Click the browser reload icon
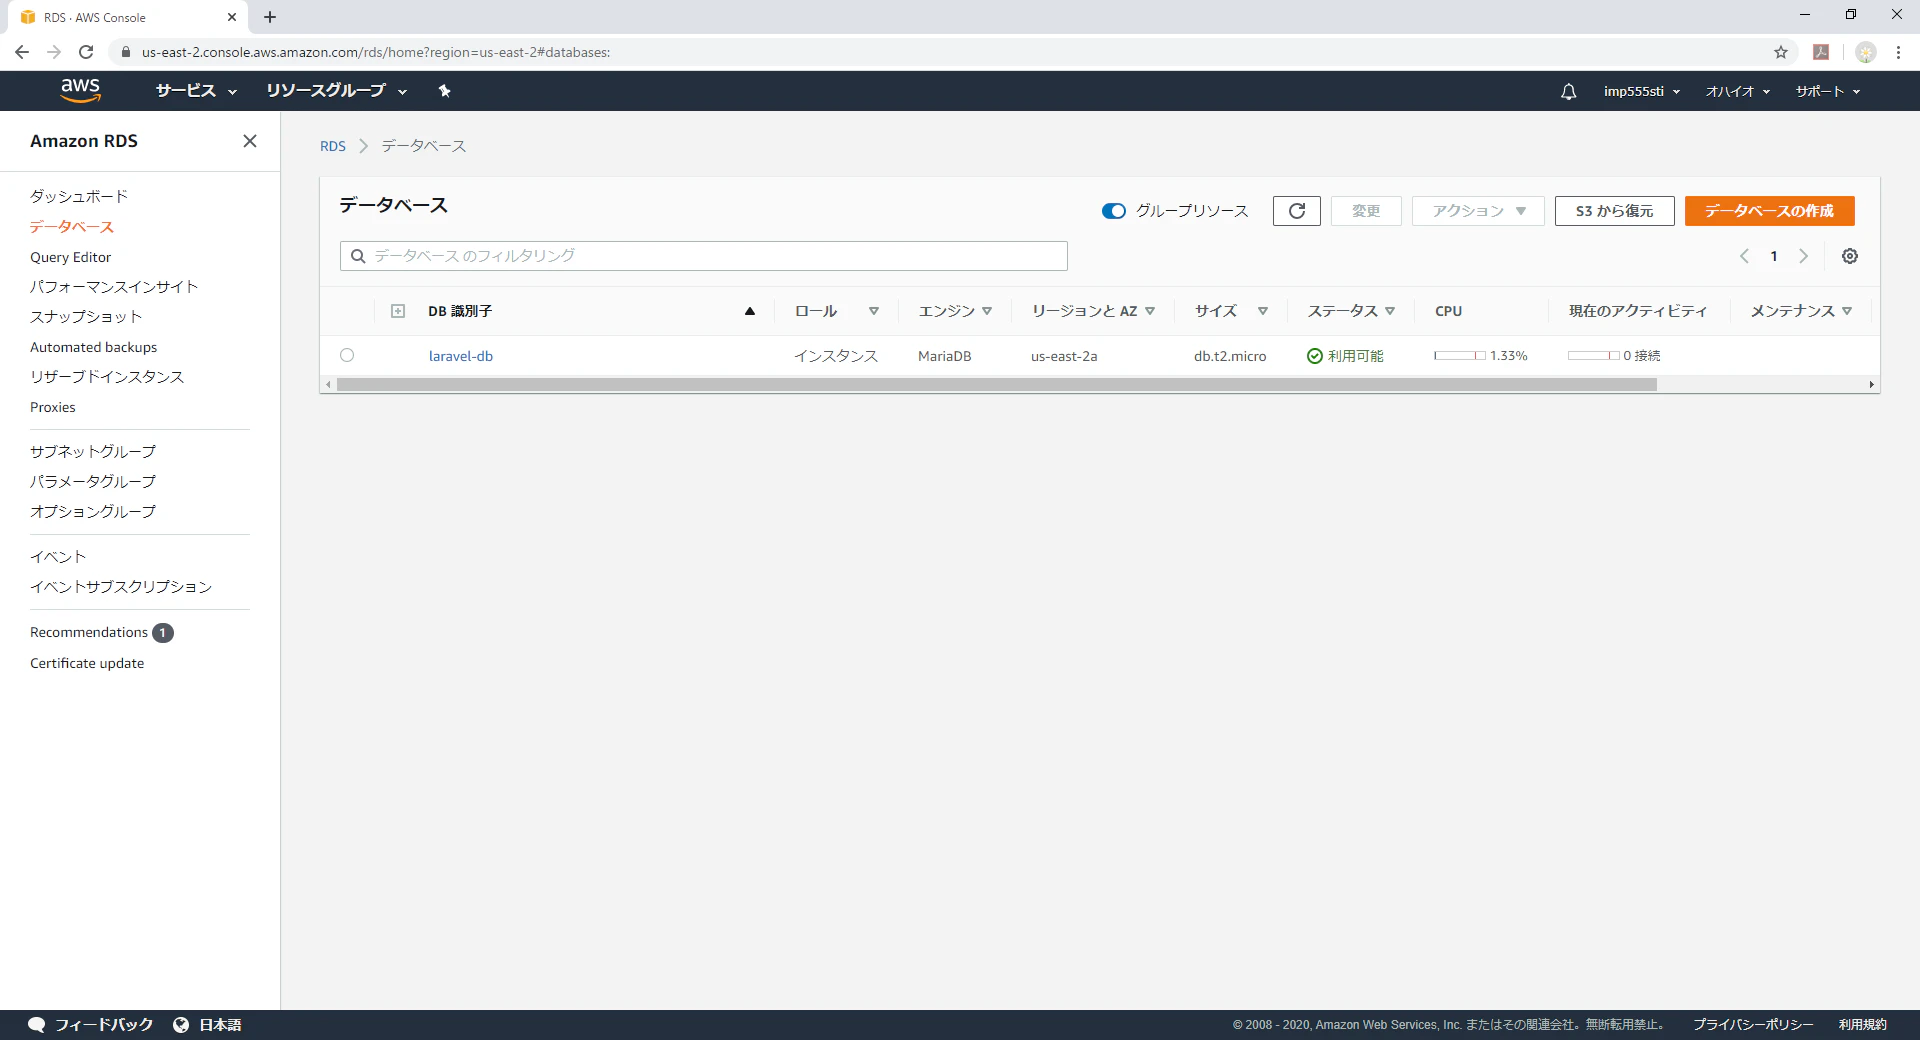This screenshot has width=1920, height=1040. click(x=86, y=52)
